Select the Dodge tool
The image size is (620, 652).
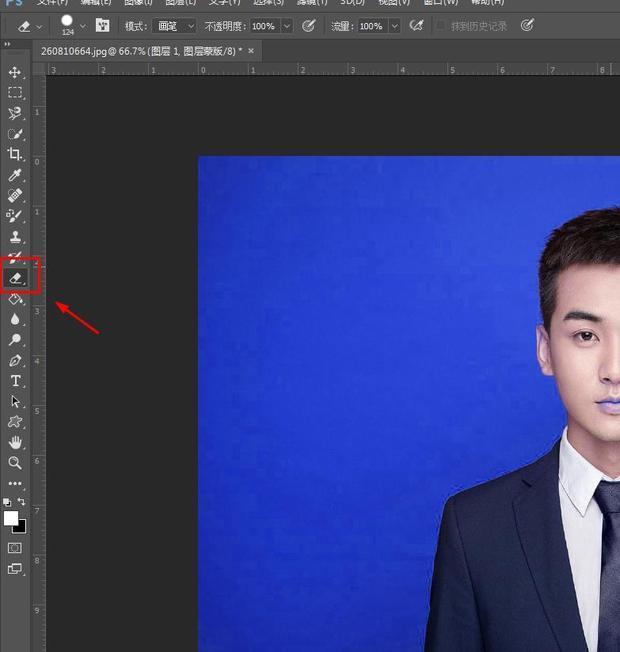pyautogui.click(x=15, y=340)
